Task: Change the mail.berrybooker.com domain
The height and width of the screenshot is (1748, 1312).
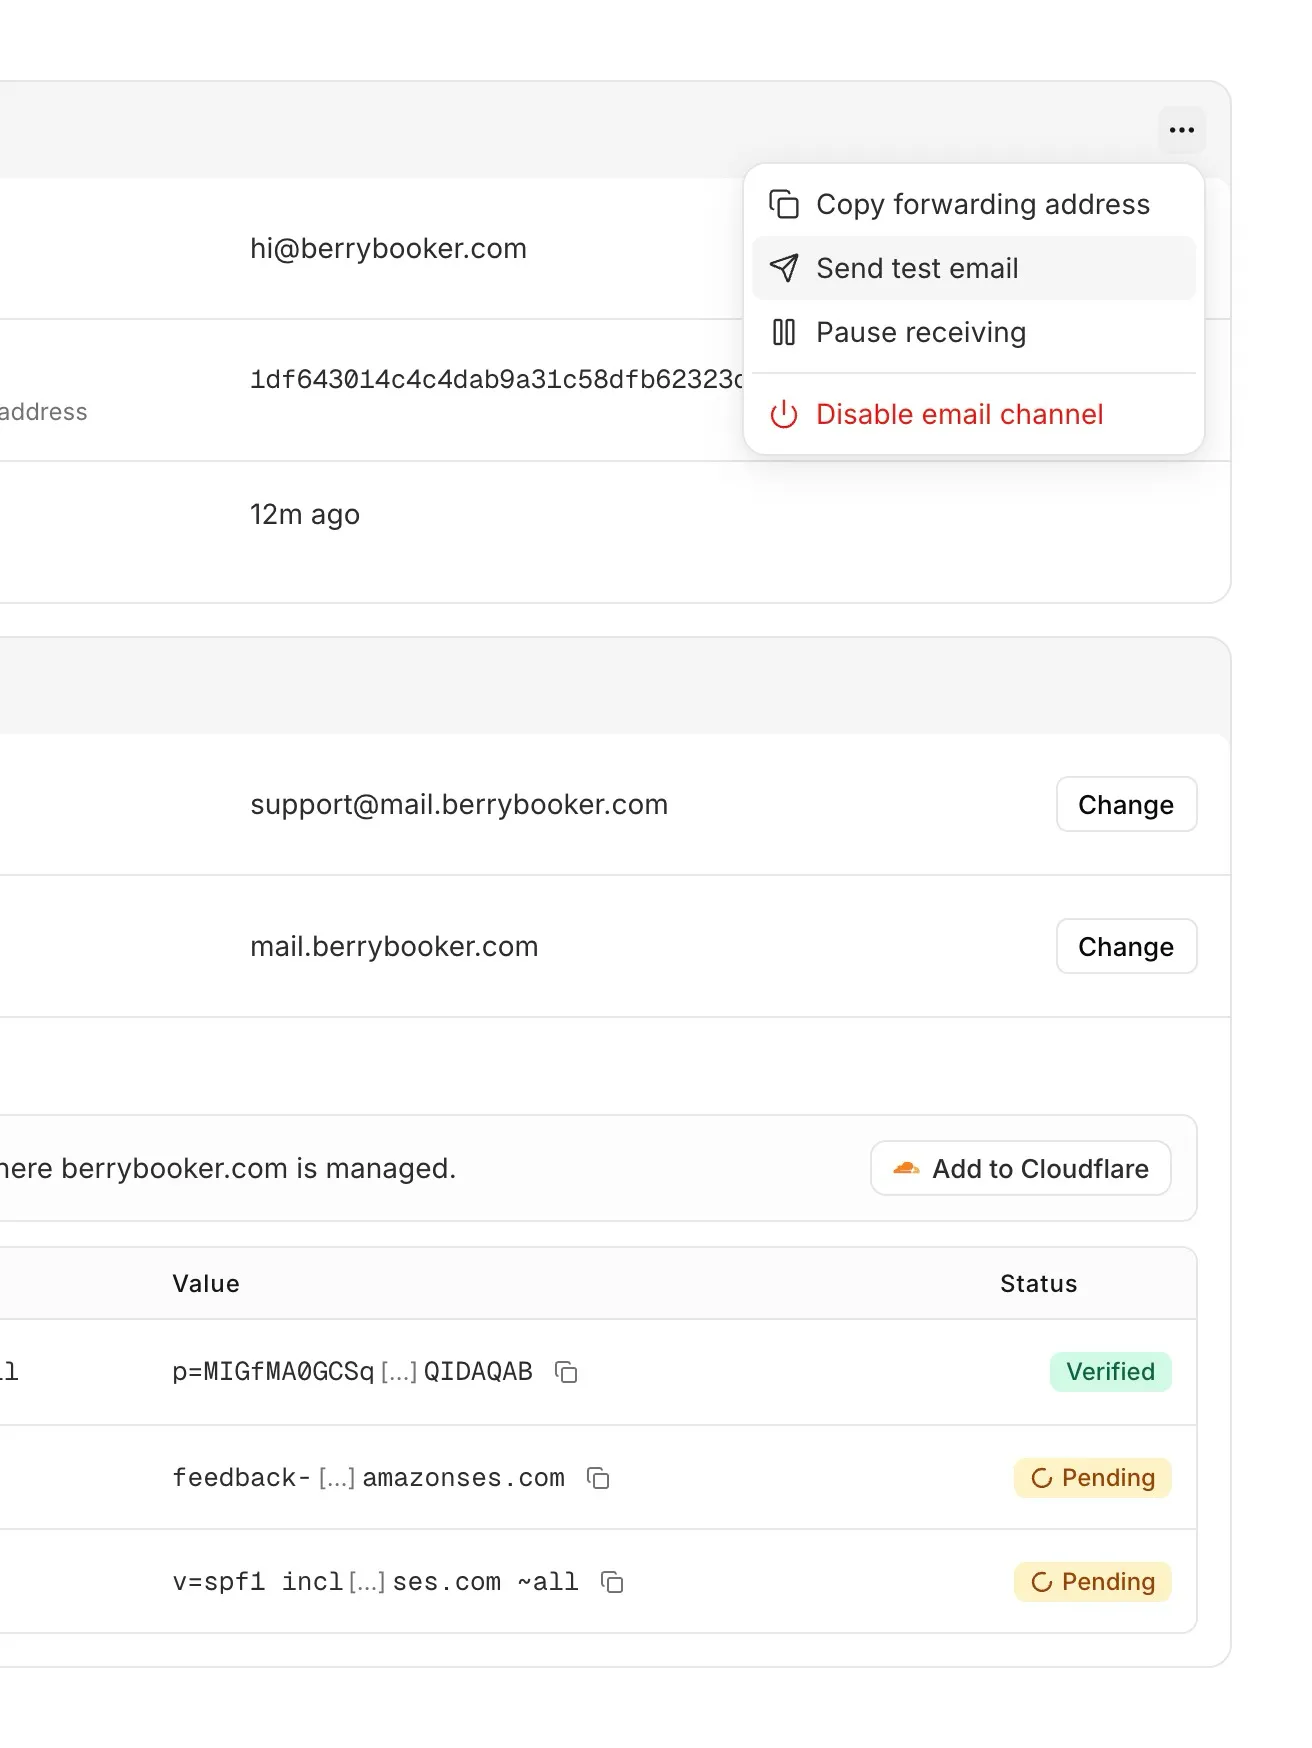Action: coord(1126,946)
